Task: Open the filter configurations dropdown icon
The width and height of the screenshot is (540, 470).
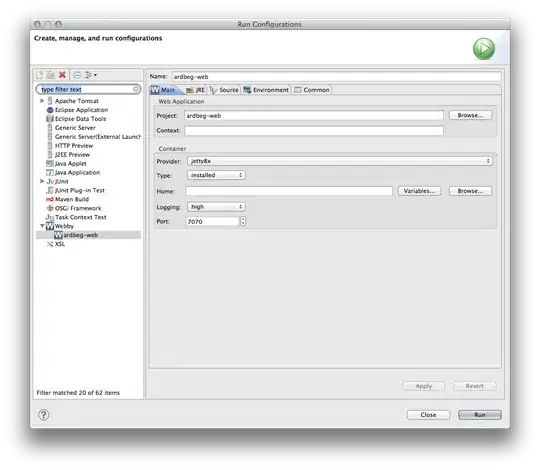Action: click(91, 75)
